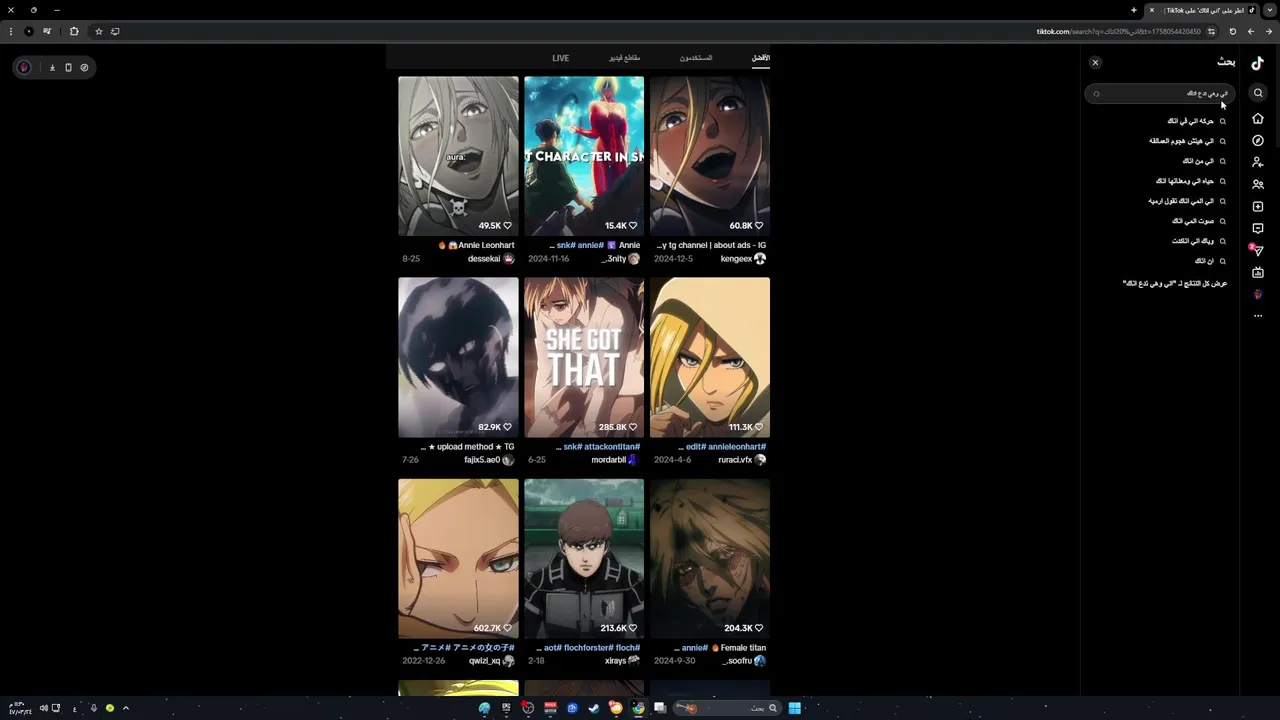Open the search magnifier icon in sidebar

pyautogui.click(x=1258, y=93)
